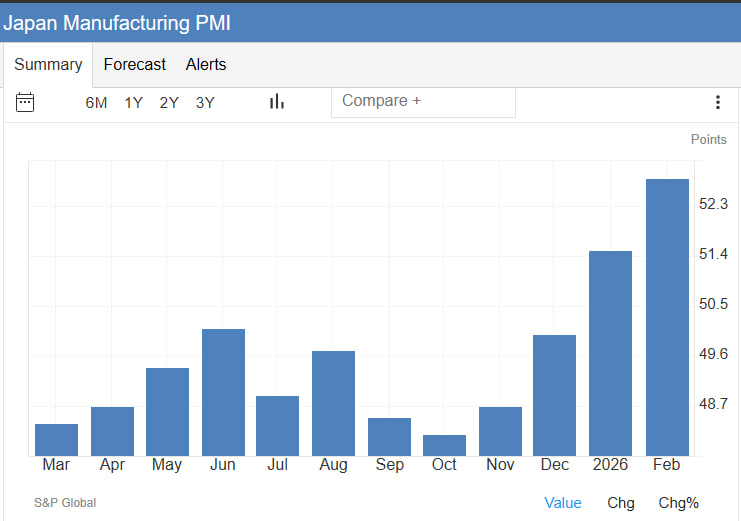Viewport: 741px width, 521px height.
Task: Click the June bar in chart
Action: tap(223, 392)
